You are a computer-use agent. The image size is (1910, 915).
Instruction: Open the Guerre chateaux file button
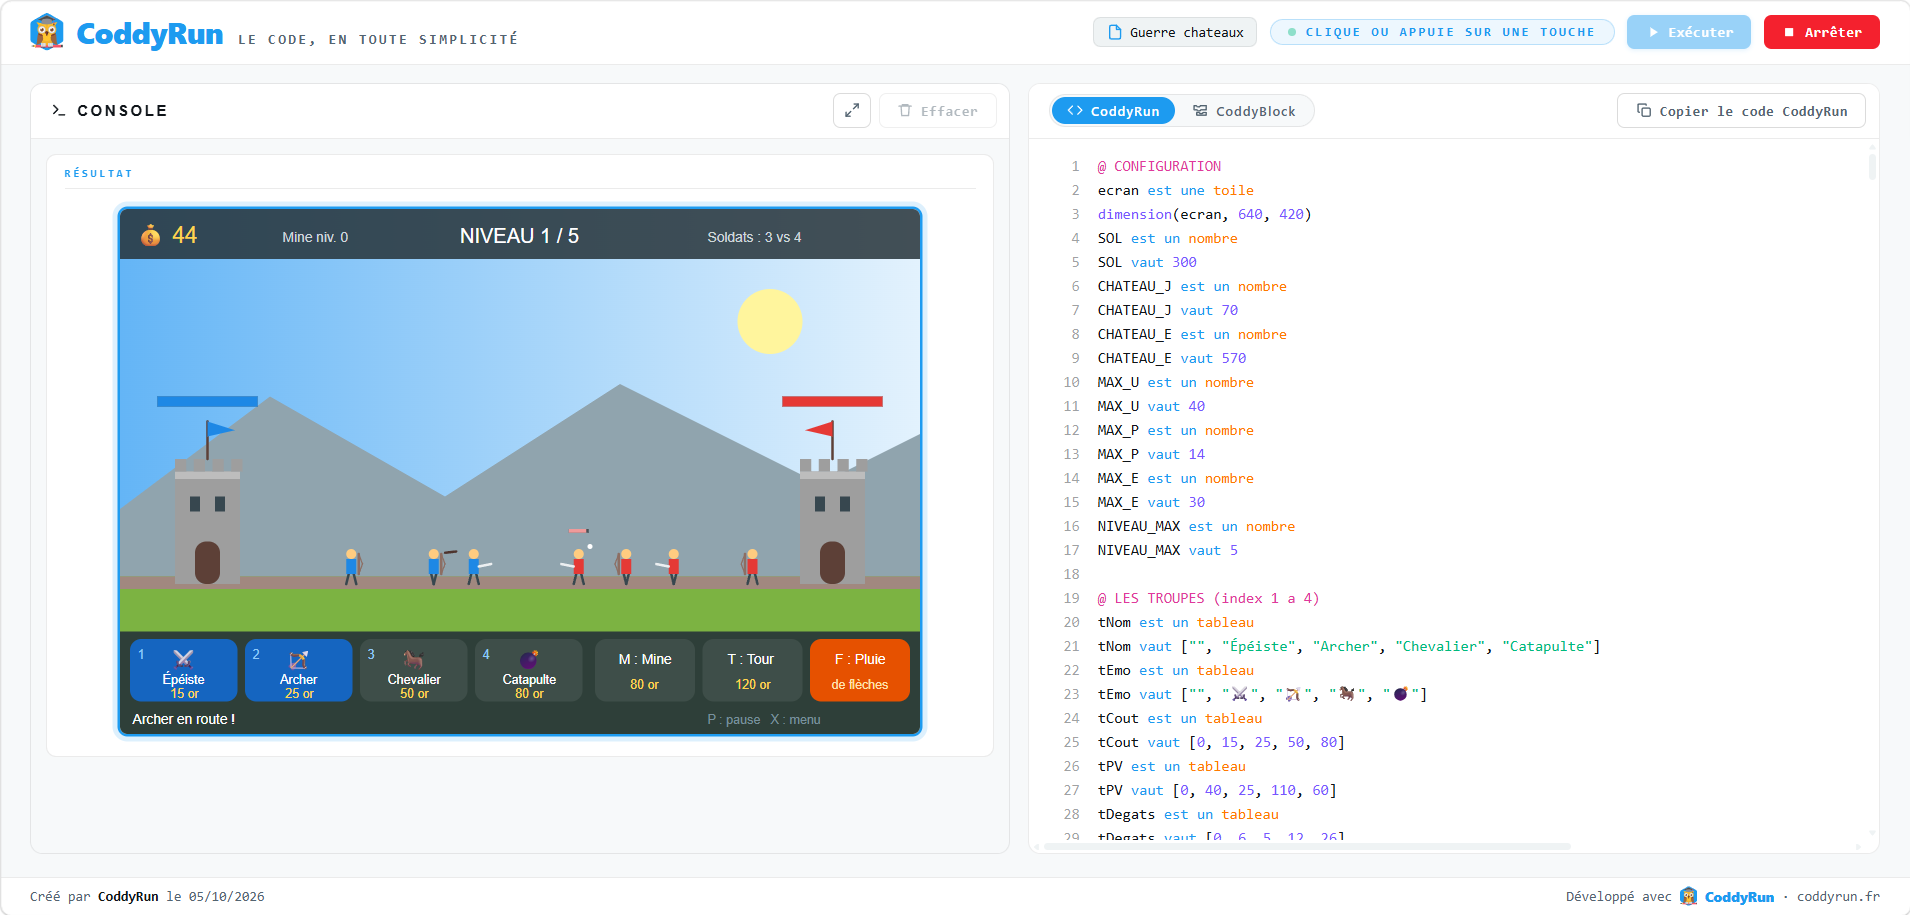(x=1175, y=32)
